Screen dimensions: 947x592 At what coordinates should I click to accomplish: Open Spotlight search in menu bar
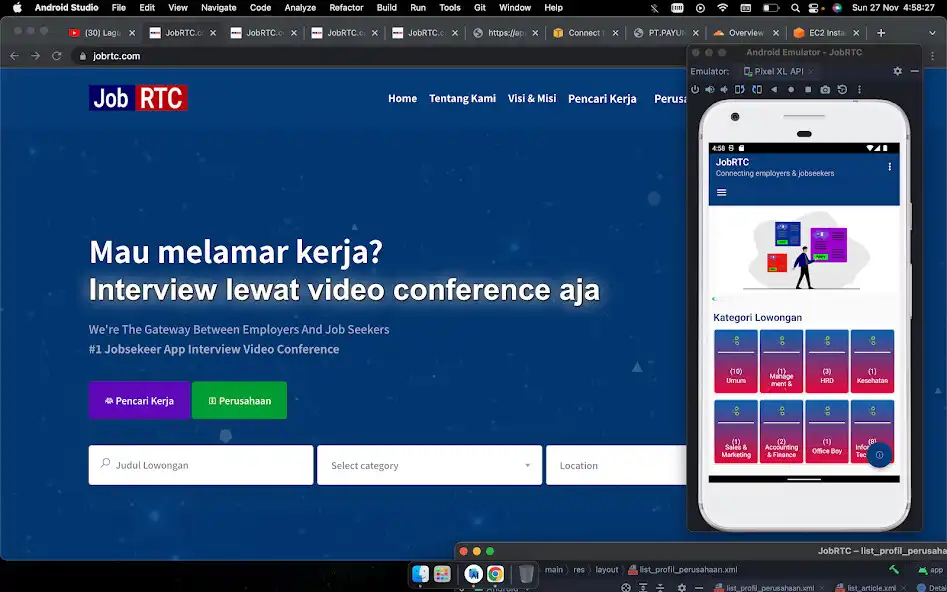point(795,8)
